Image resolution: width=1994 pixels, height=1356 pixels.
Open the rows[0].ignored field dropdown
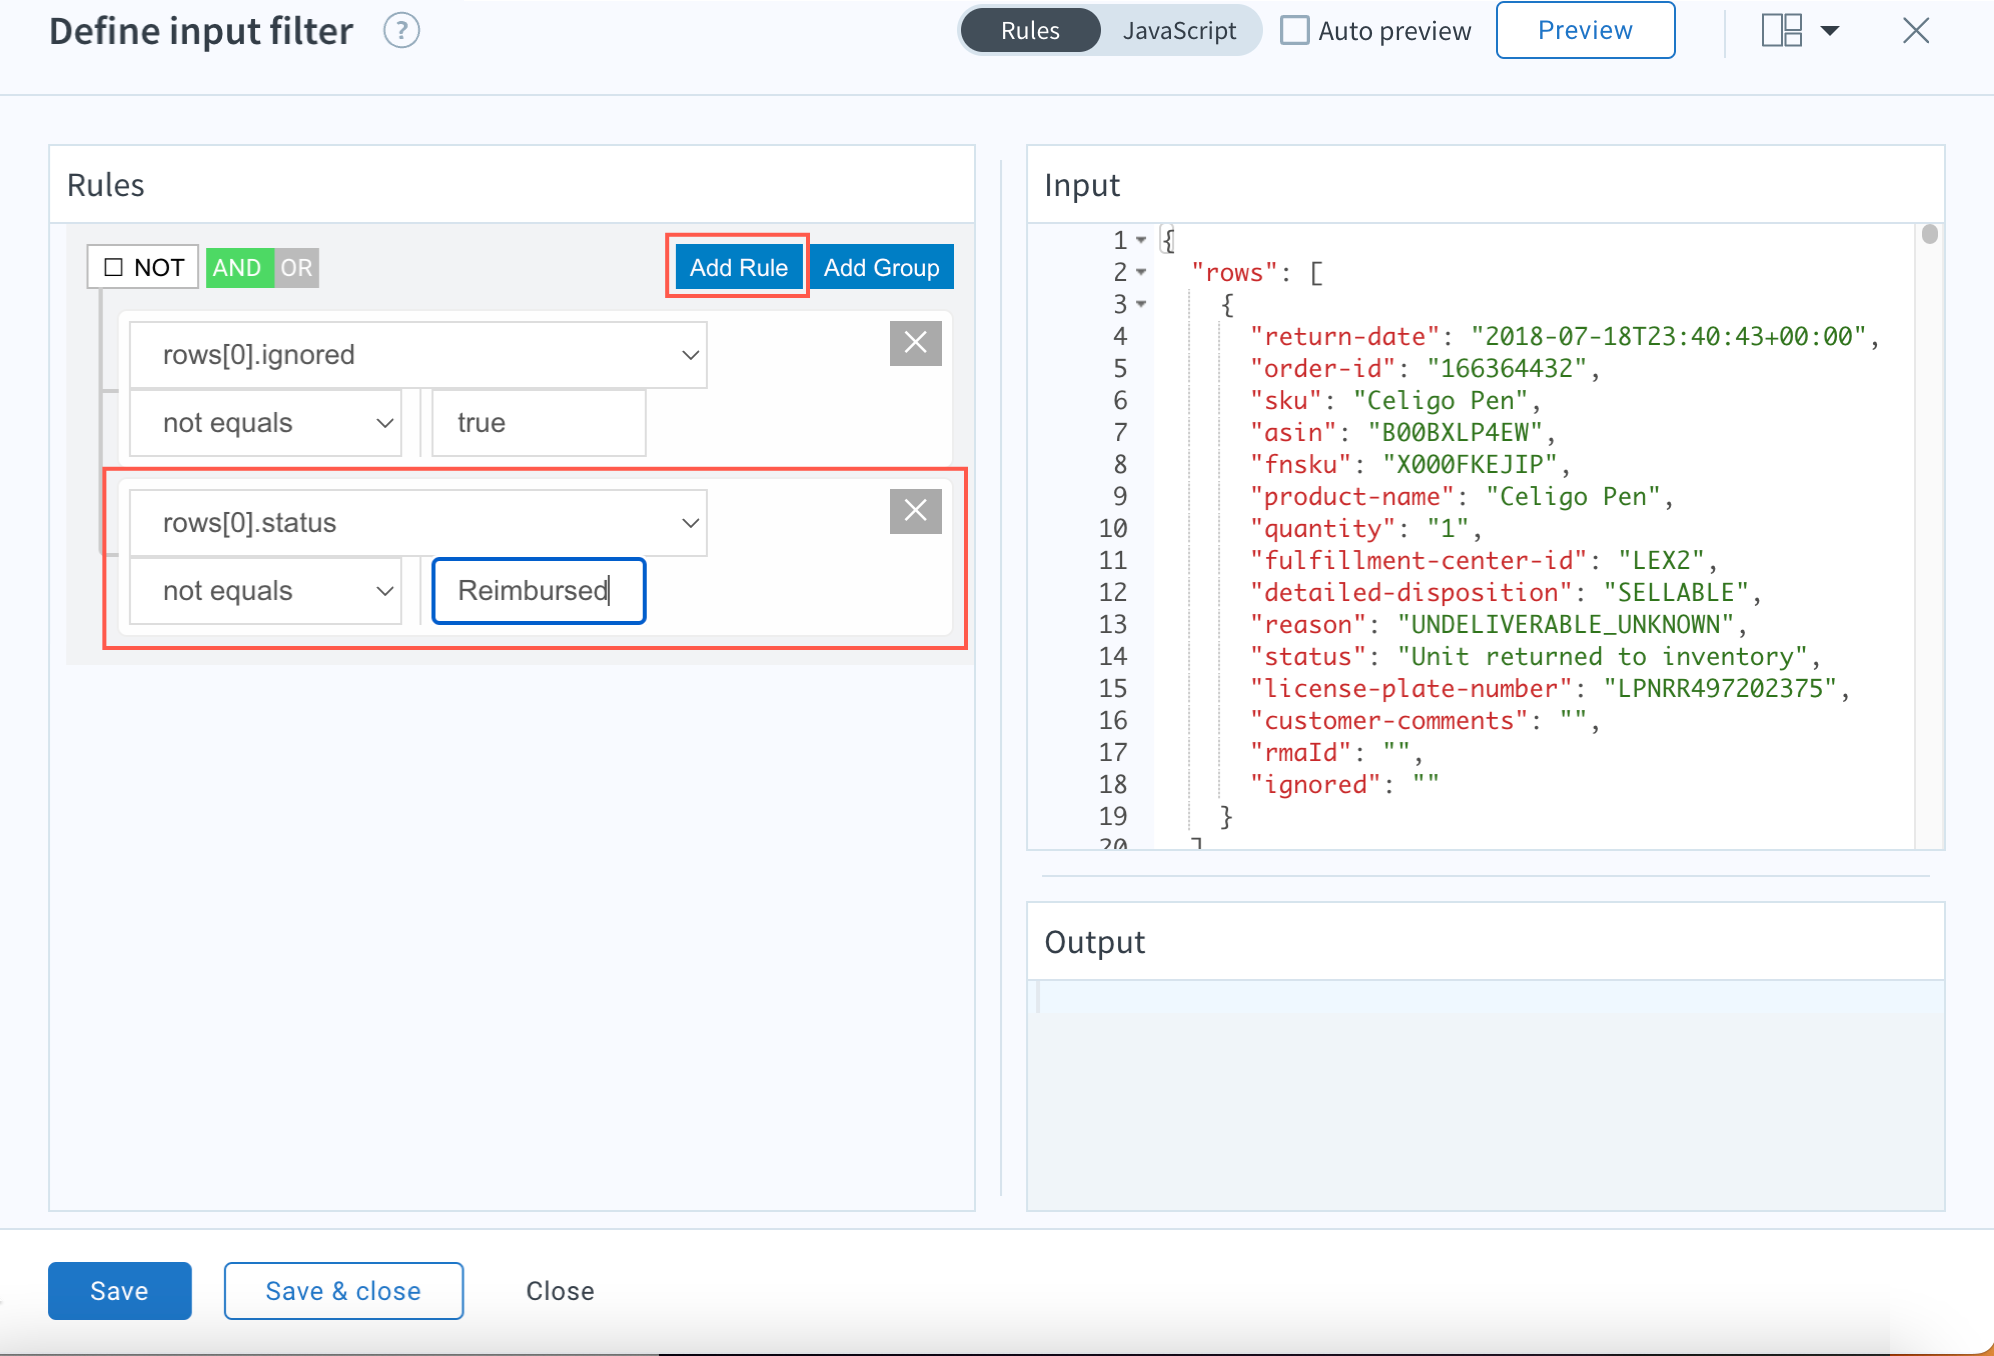418,355
